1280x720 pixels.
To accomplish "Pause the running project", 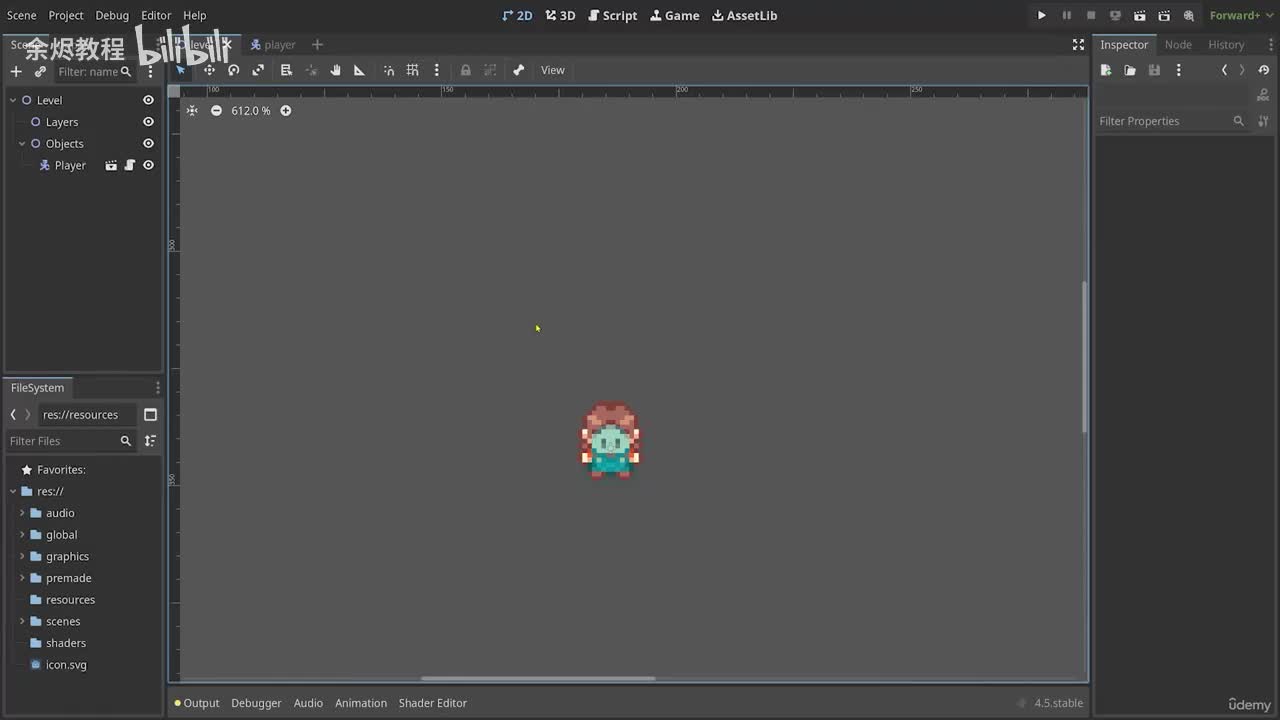I will (x=1066, y=15).
